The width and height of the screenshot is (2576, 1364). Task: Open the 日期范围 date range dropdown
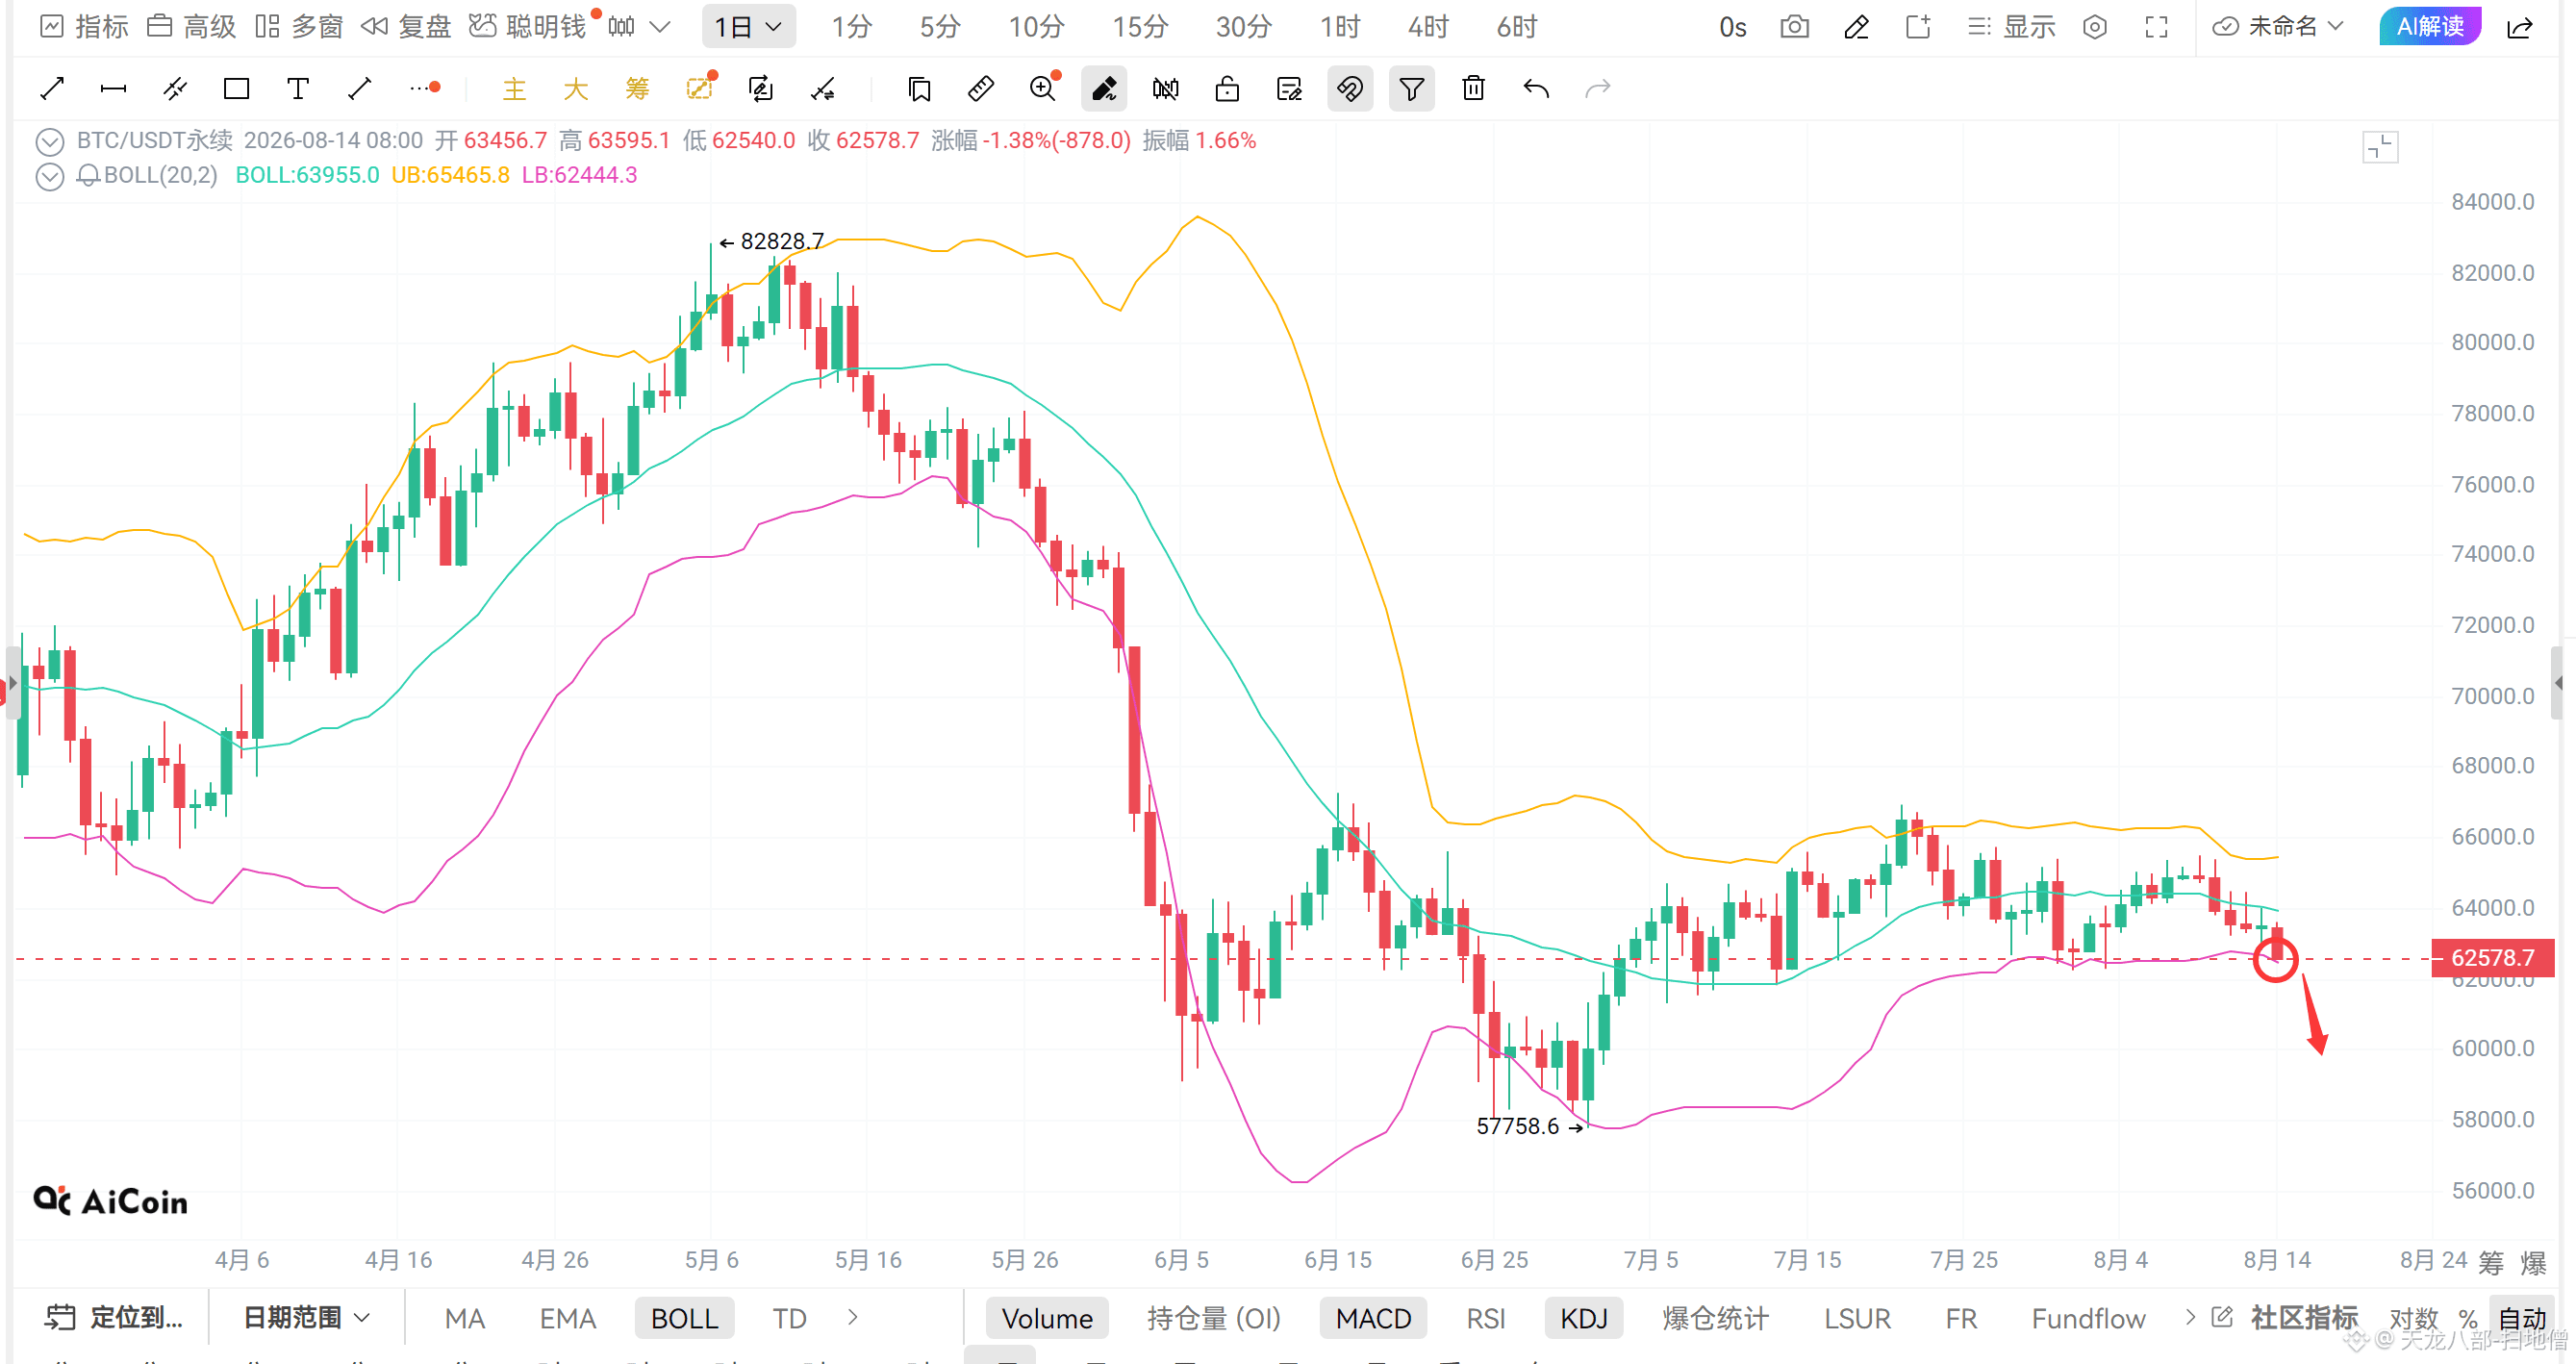[x=307, y=1318]
